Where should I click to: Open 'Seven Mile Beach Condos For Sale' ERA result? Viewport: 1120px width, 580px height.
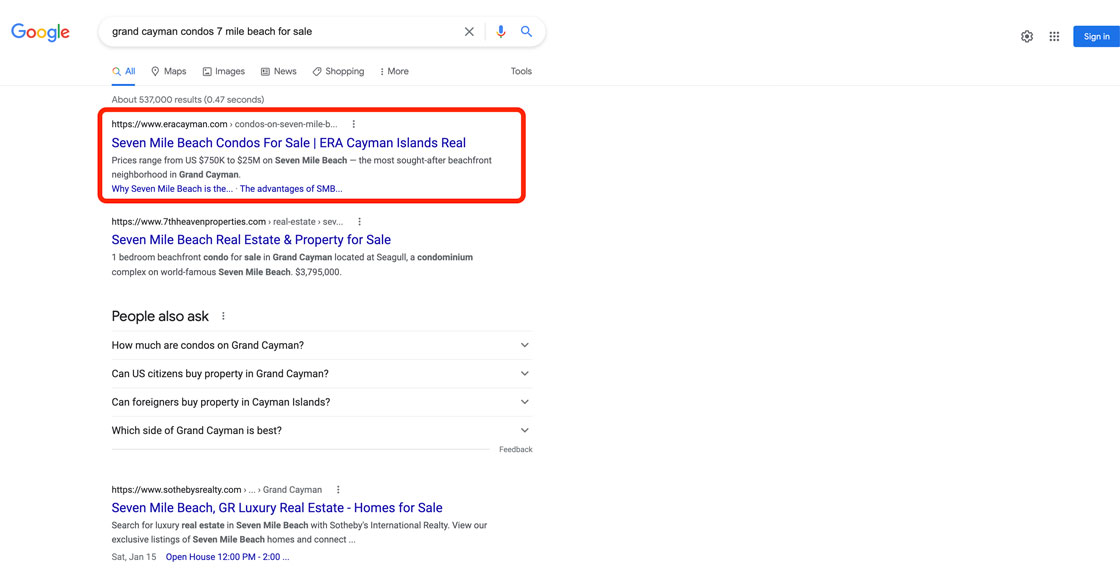289,143
